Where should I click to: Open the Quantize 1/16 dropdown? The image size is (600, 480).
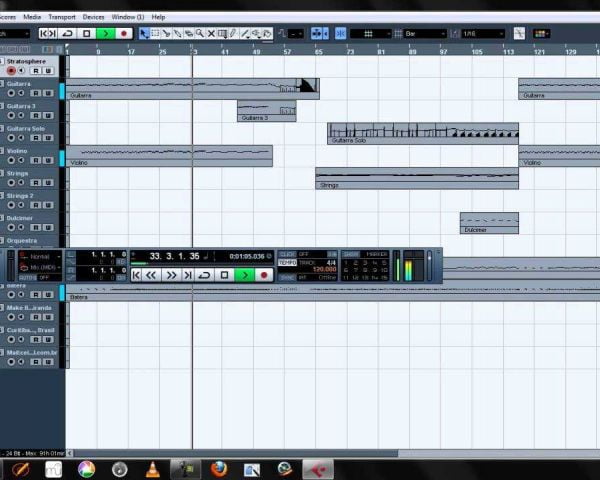coord(483,34)
